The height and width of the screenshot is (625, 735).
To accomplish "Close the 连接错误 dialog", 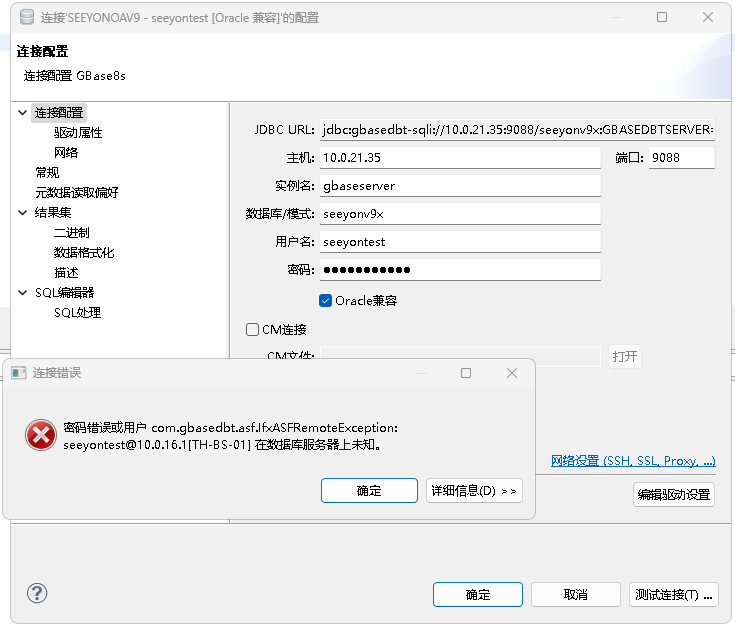I will 512,373.
